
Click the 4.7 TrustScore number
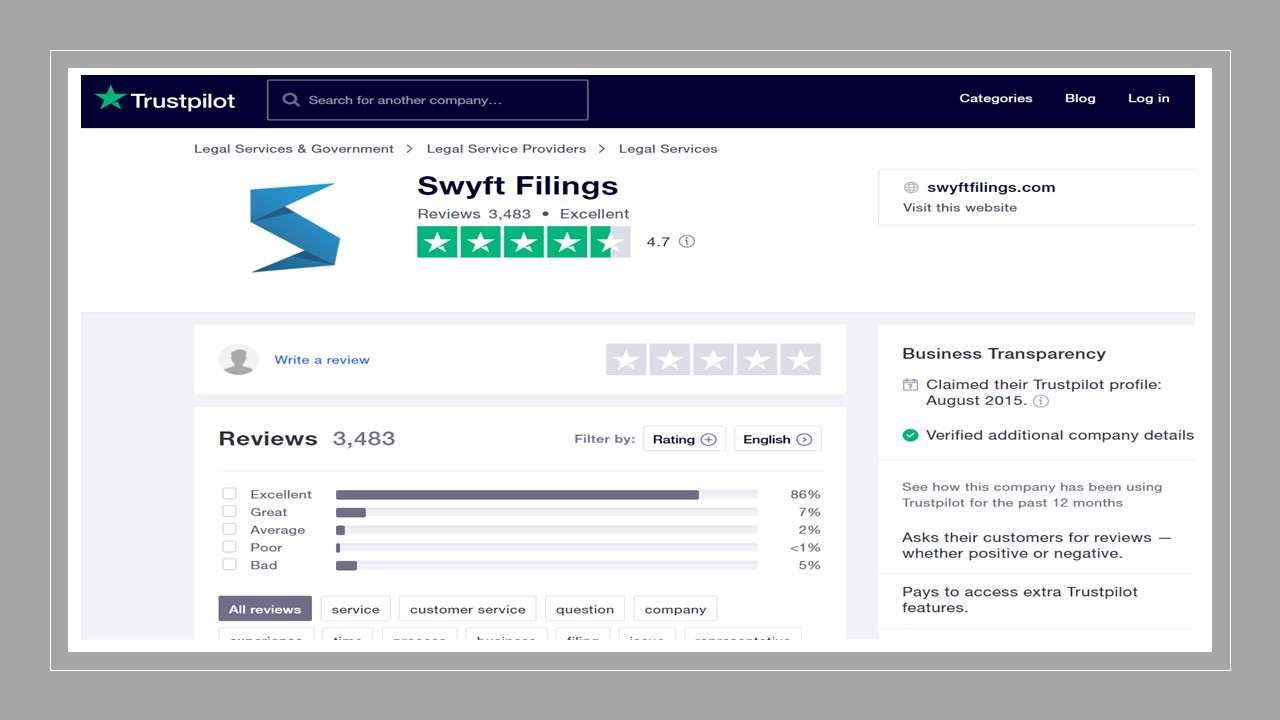pyautogui.click(x=658, y=242)
